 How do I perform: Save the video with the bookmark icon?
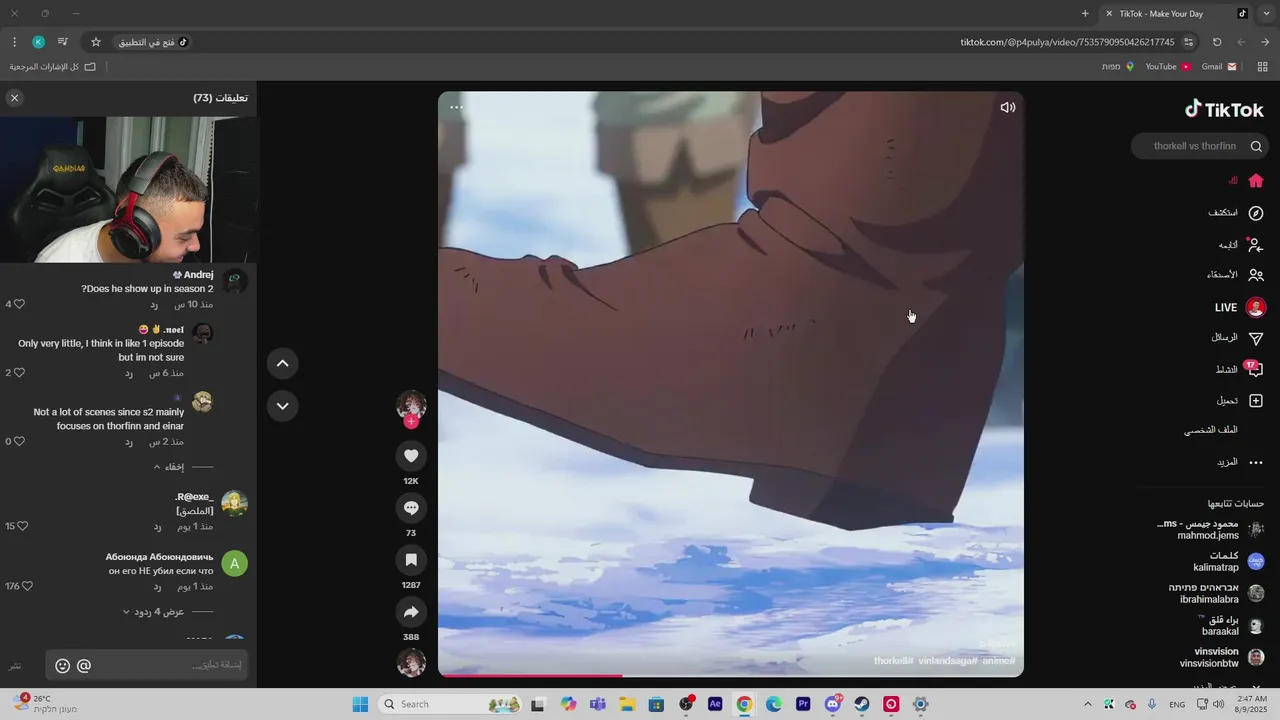pos(411,560)
